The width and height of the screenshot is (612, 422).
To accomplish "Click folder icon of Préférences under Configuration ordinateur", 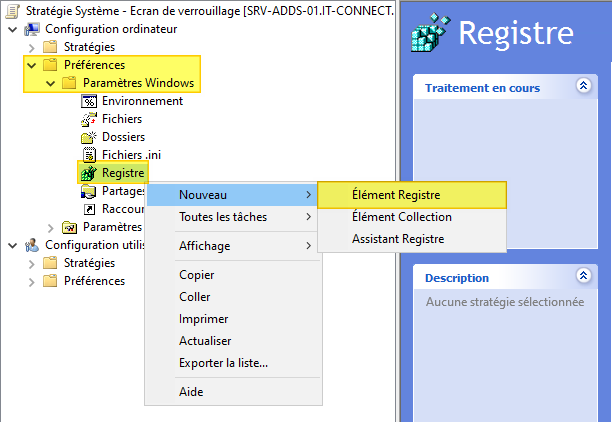I will (50, 65).
